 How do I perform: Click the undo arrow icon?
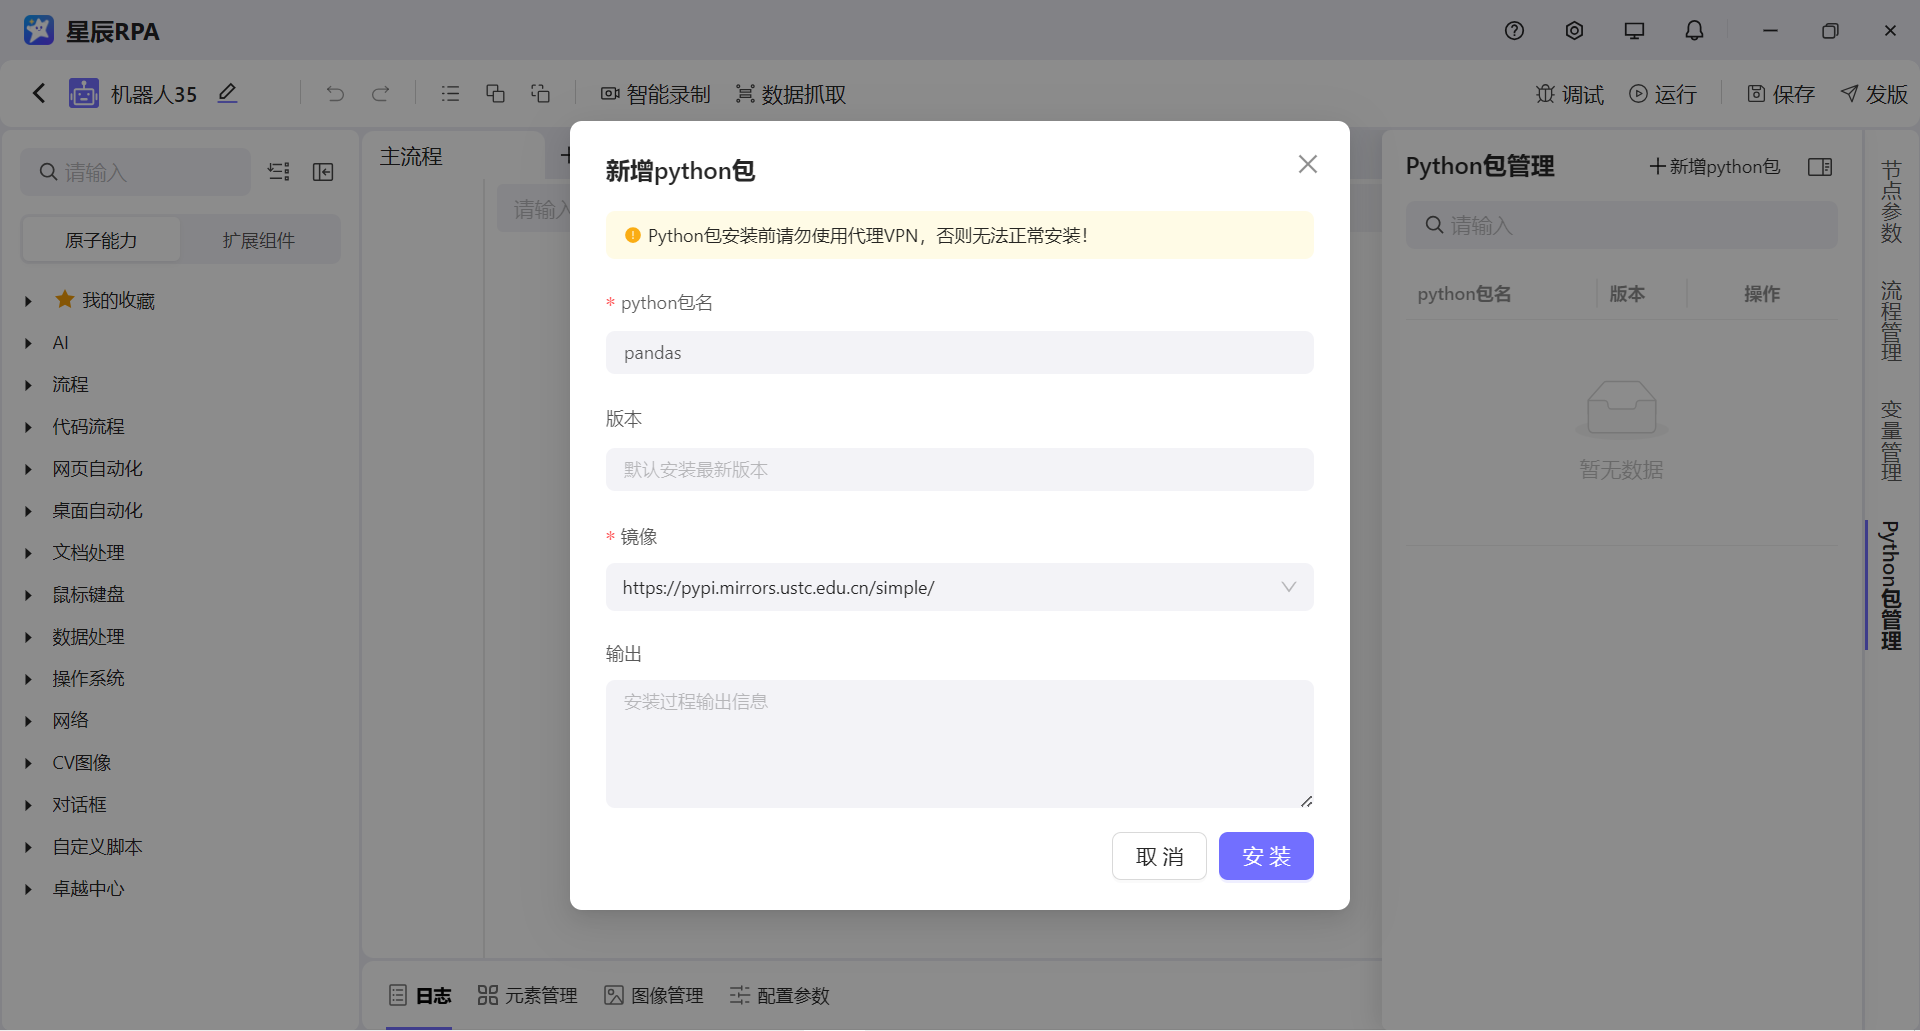[x=335, y=93]
